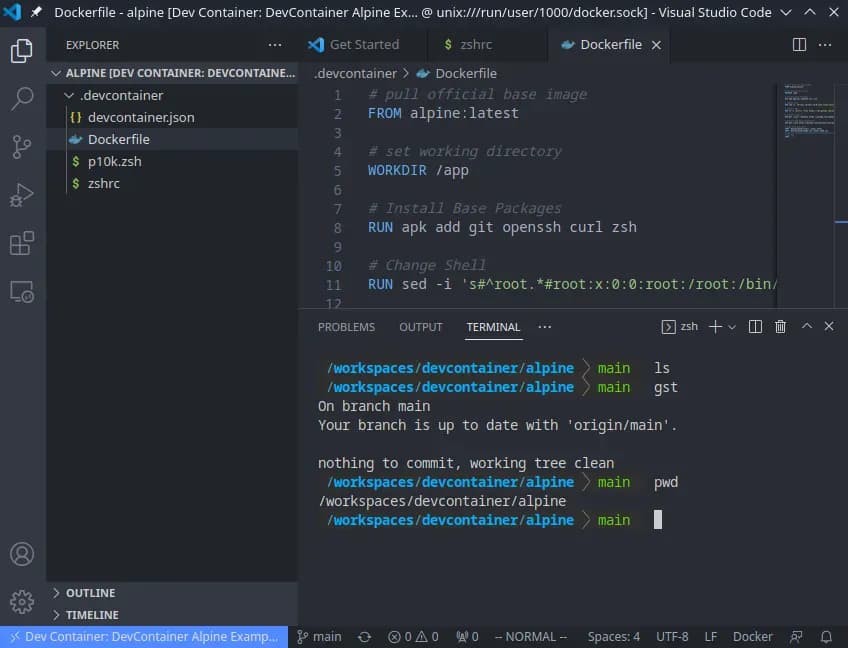Open zshrc file in explorer
Image resolution: width=848 pixels, height=648 pixels.
coord(172,183)
